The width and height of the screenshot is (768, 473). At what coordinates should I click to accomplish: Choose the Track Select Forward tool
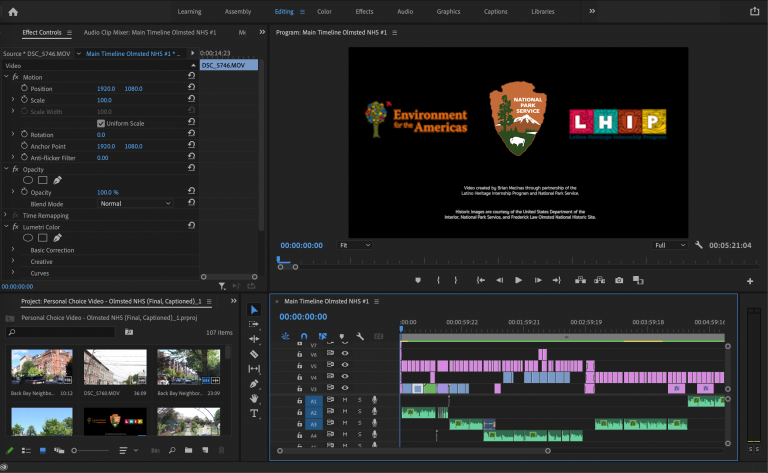(254, 324)
